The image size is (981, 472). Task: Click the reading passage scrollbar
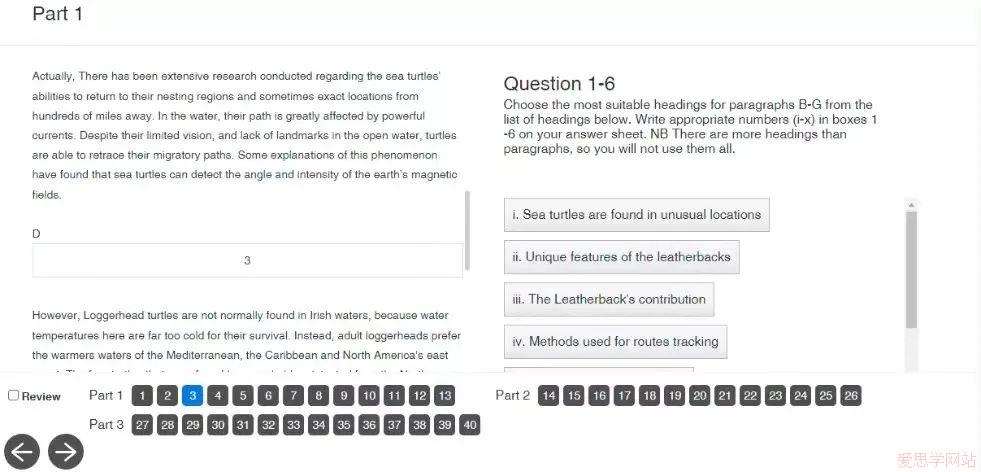pos(467,230)
